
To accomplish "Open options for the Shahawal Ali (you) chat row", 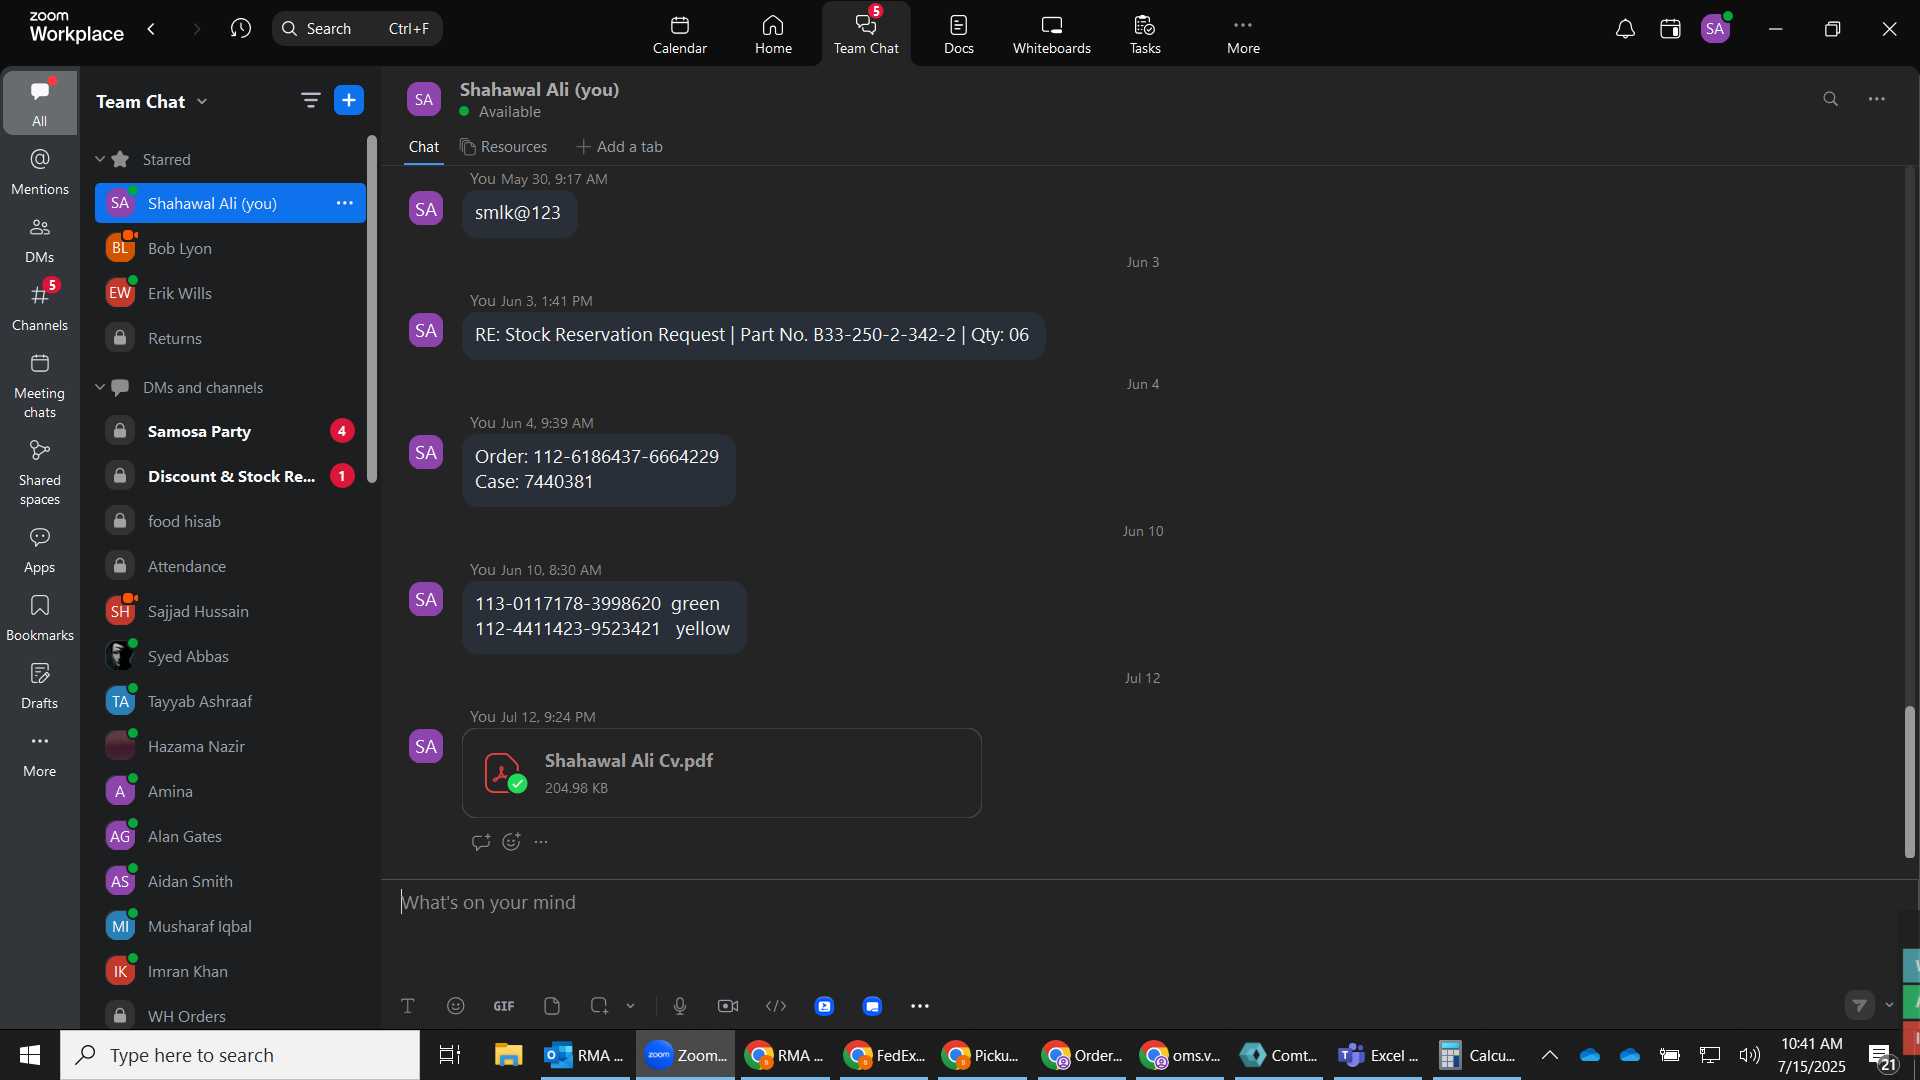I will pyautogui.click(x=345, y=203).
